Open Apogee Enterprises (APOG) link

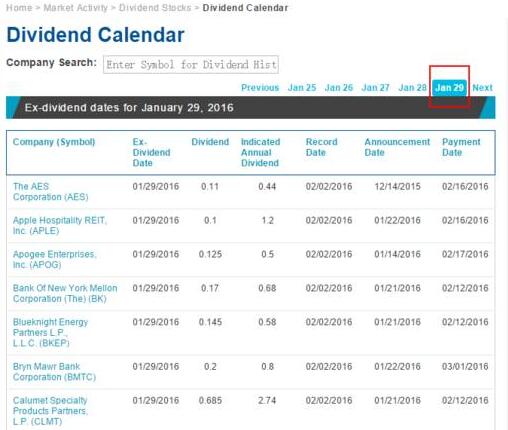[55, 259]
